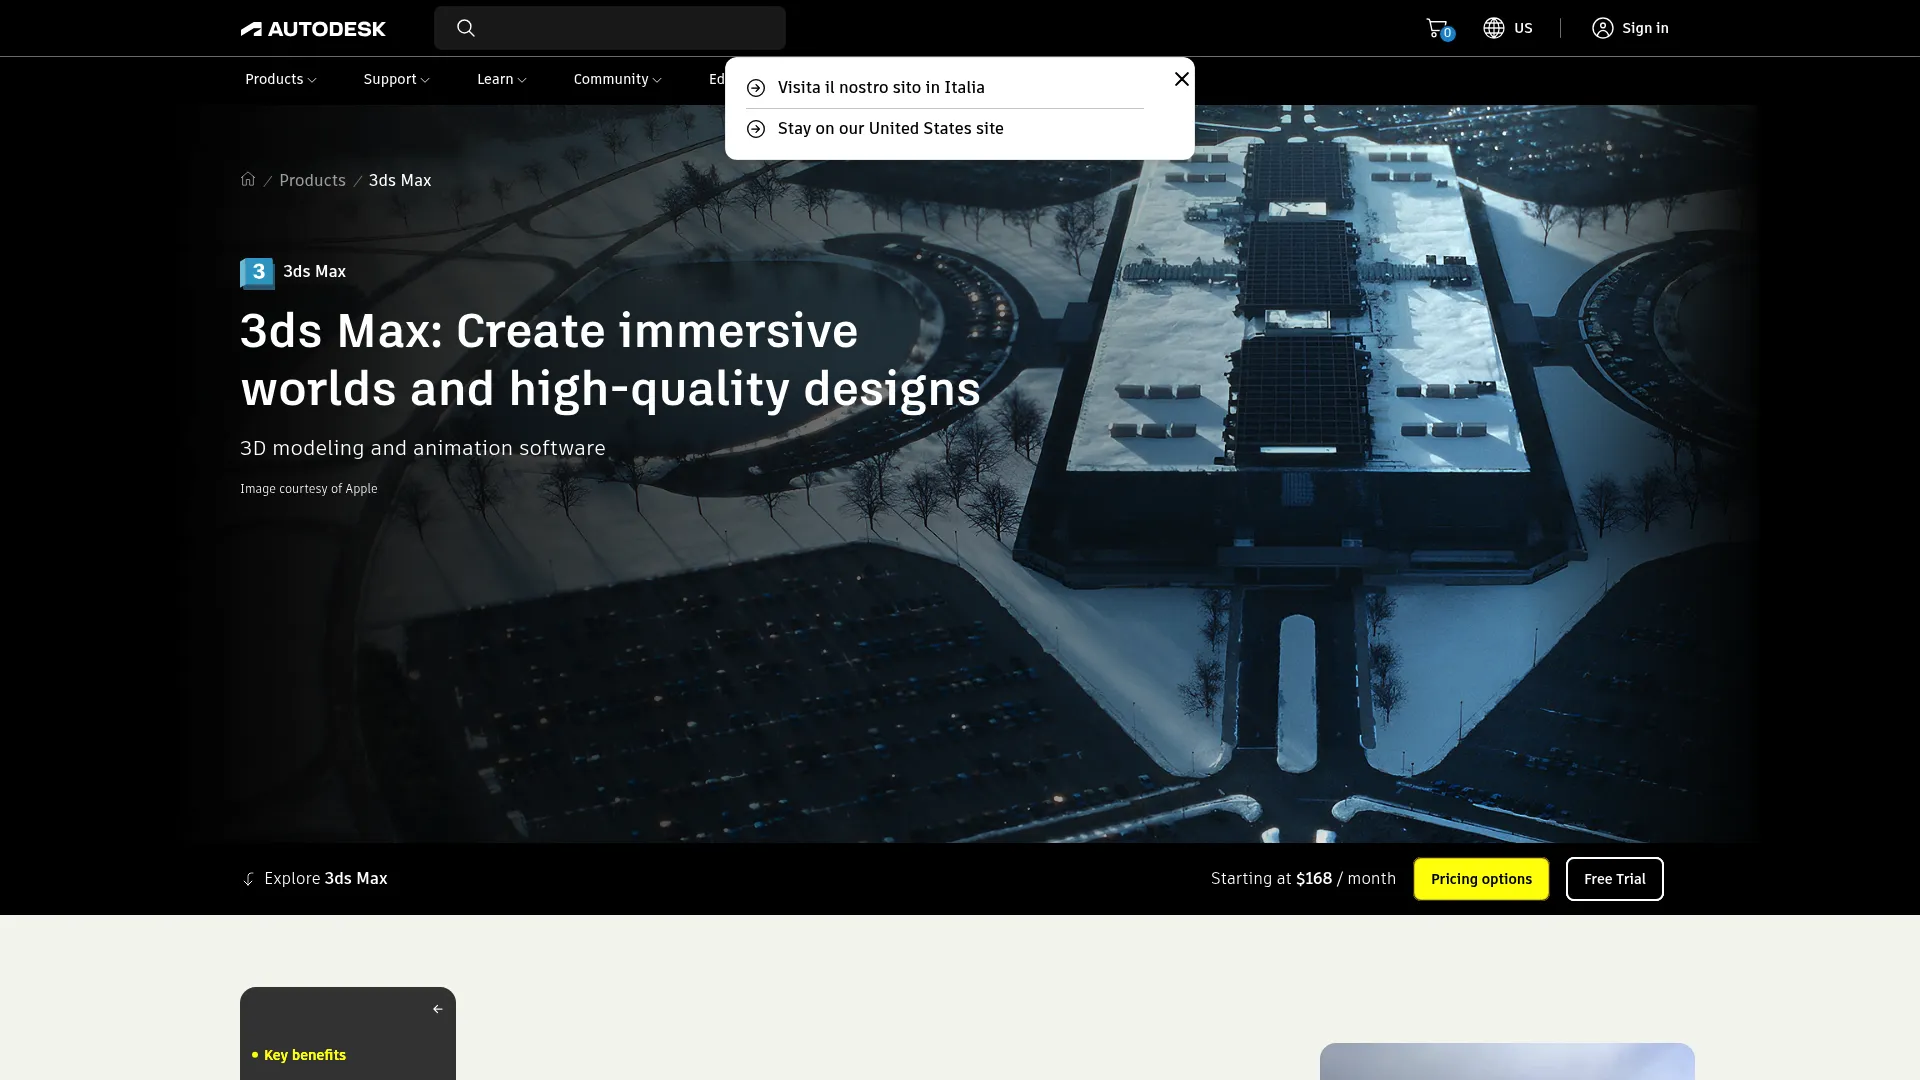The width and height of the screenshot is (1920, 1080).
Task: Click the 'Starting at $168 / month' text
Action: [x=1303, y=879]
